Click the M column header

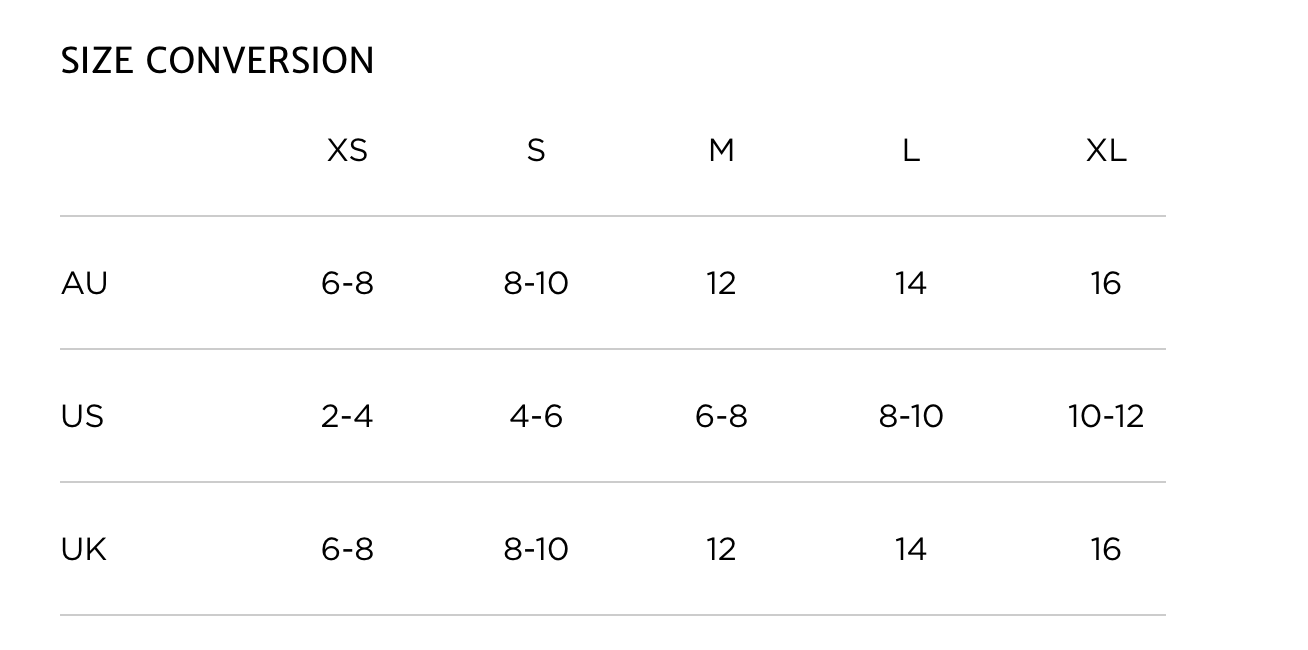click(721, 151)
